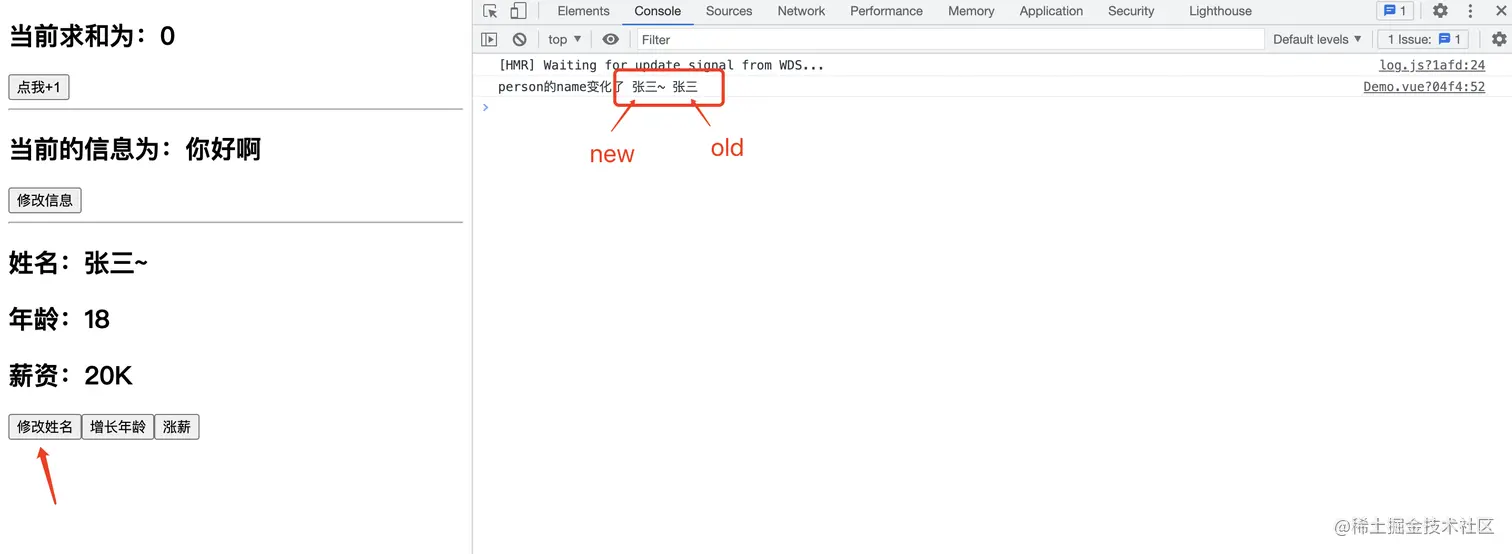Open the log.js?1afd:24 source link
The image size is (1512, 554).
click(x=1432, y=65)
